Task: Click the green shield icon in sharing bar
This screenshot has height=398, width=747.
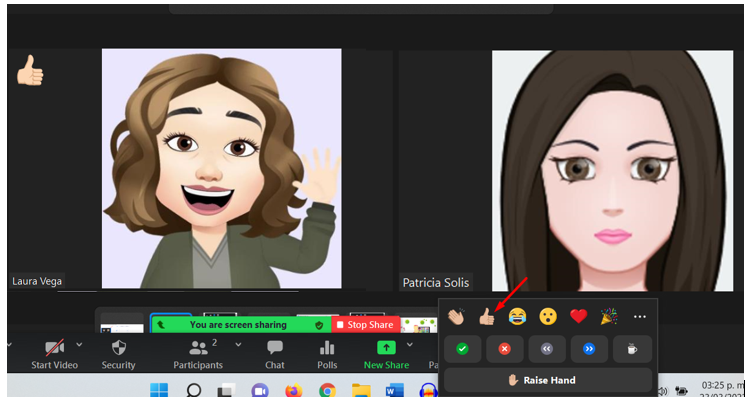Action: coord(319,325)
